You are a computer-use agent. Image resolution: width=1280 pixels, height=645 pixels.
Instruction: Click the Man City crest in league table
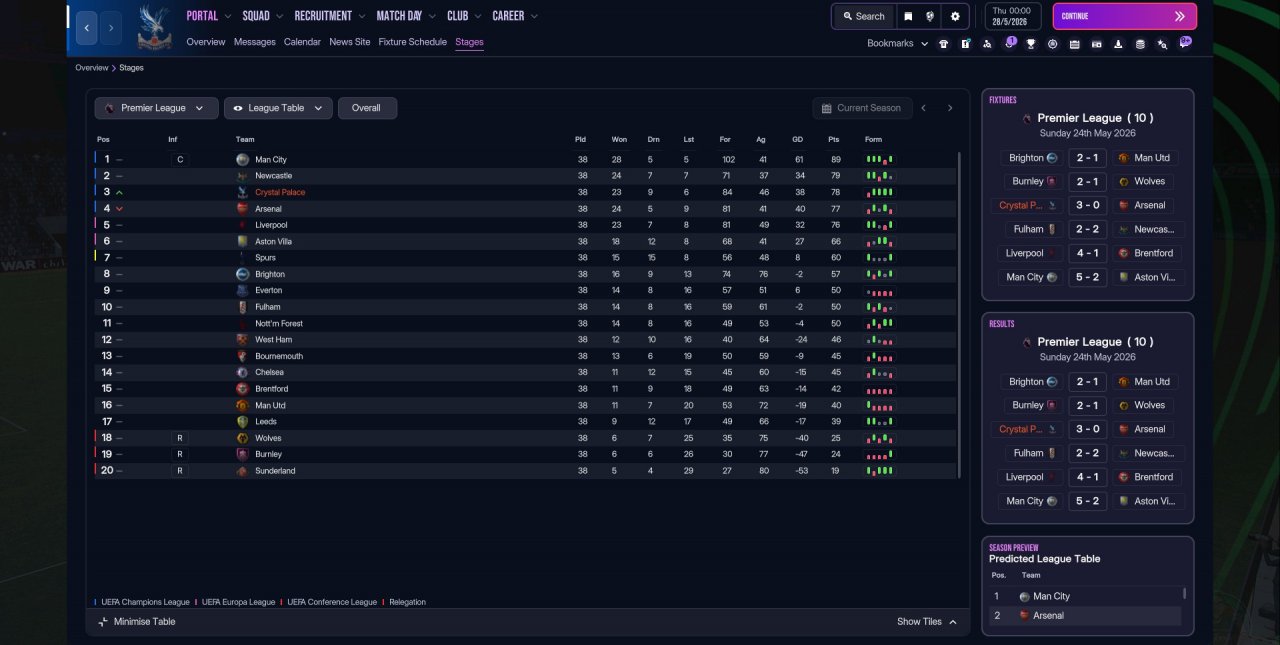(242, 159)
